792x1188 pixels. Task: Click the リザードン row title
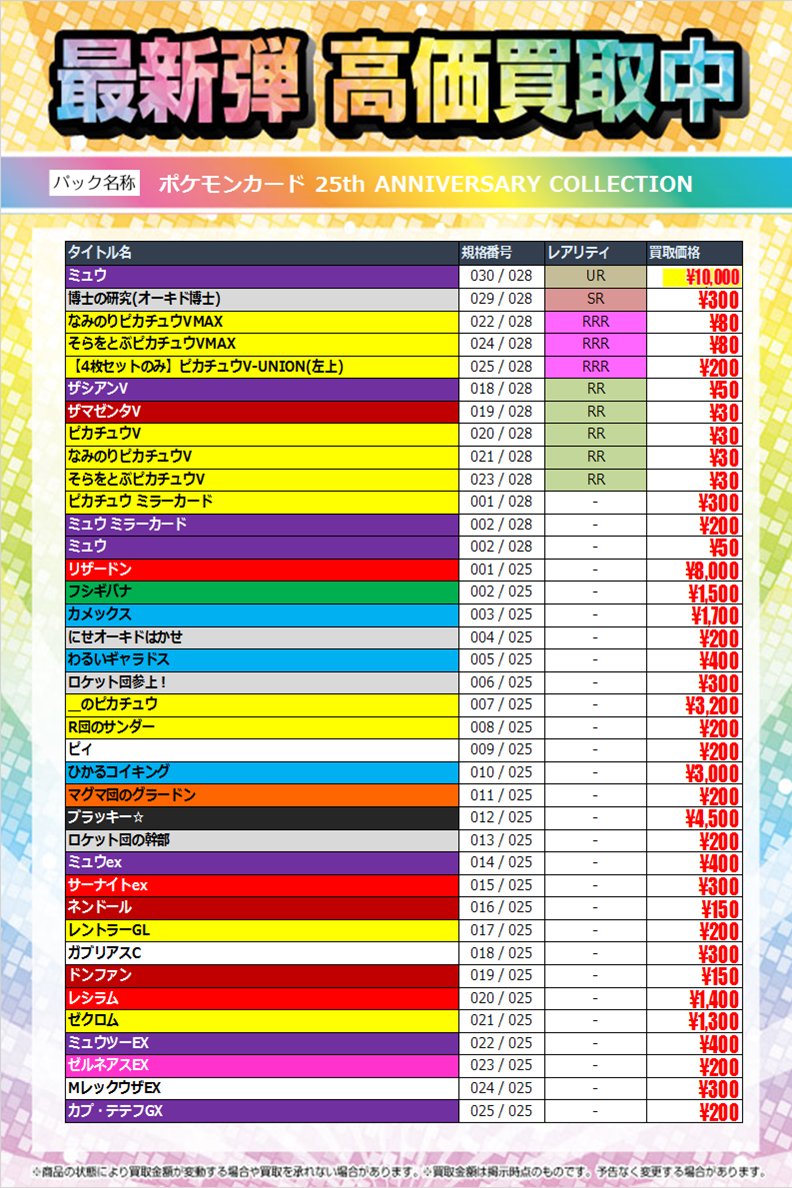[x=261, y=569]
